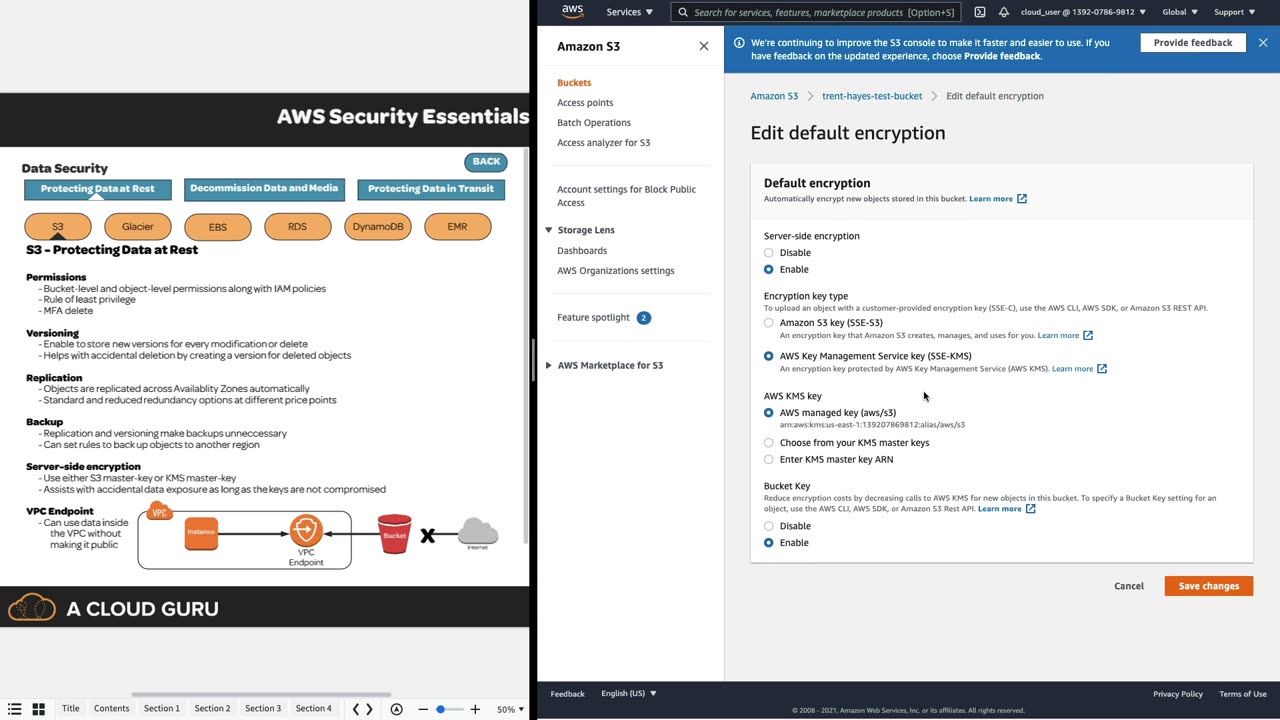Screen dimensions: 1280x720
Task: Select Amazon S3 key (SSE-S3) option
Action: point(768,323)
